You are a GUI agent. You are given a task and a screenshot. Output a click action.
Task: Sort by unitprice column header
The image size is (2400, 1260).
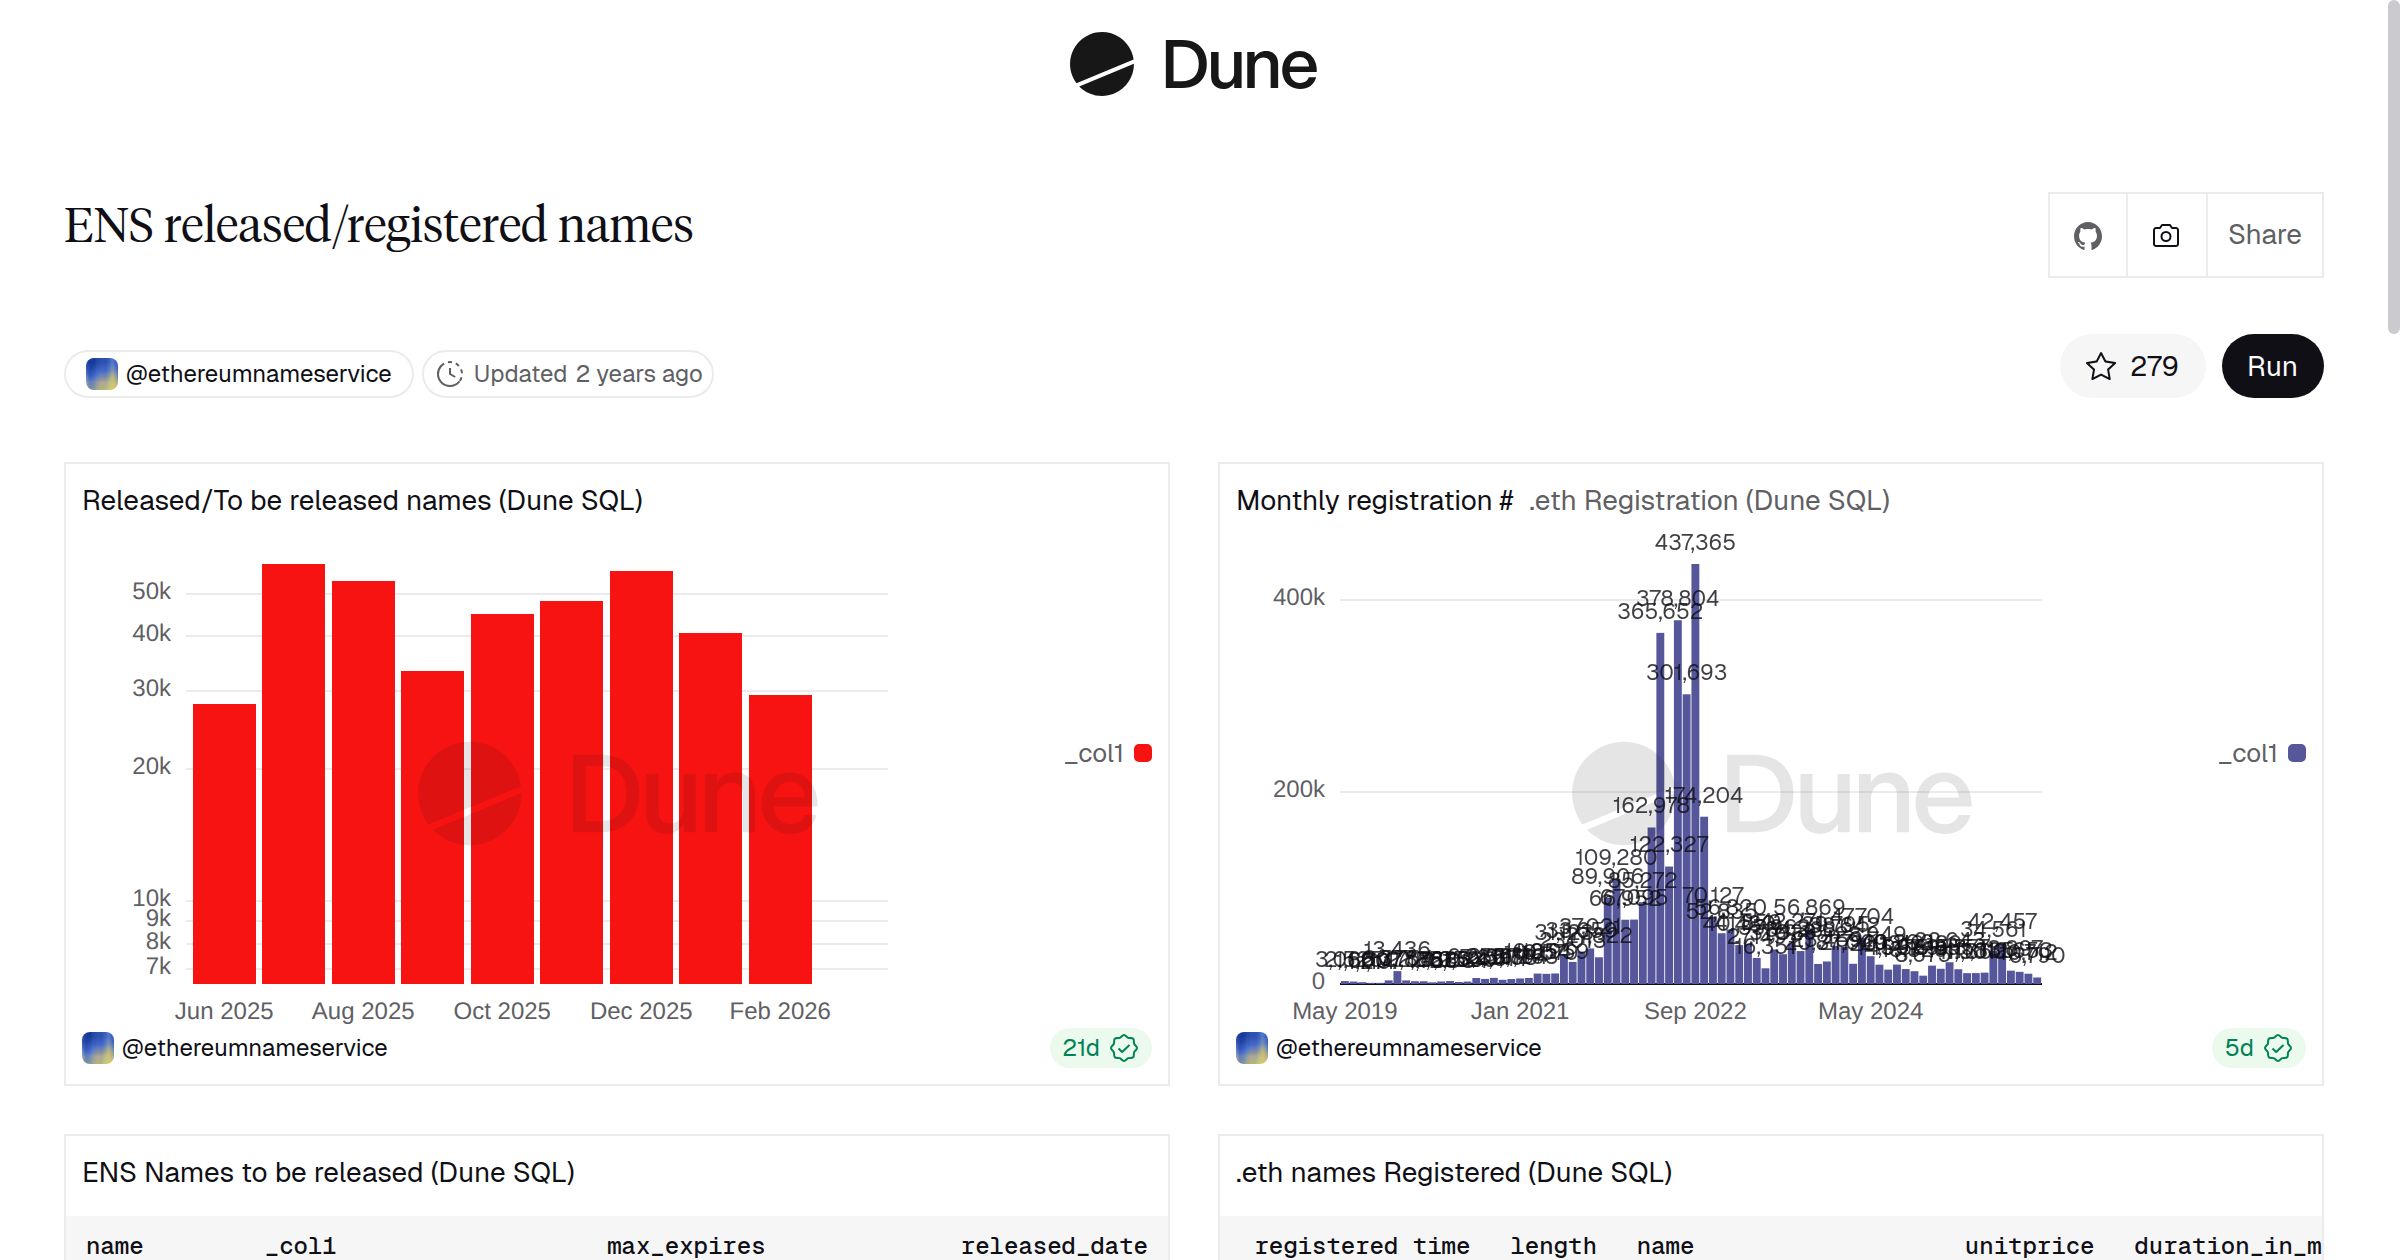2028,1246
